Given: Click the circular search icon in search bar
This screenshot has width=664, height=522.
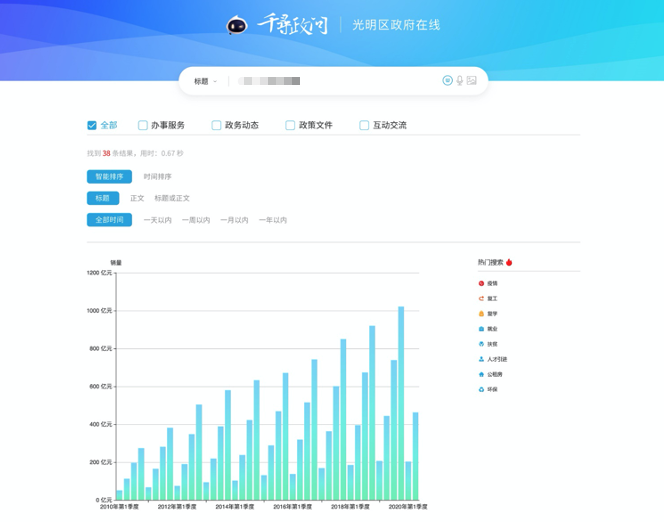Looking at the screenshot, I should click(447, 81).
